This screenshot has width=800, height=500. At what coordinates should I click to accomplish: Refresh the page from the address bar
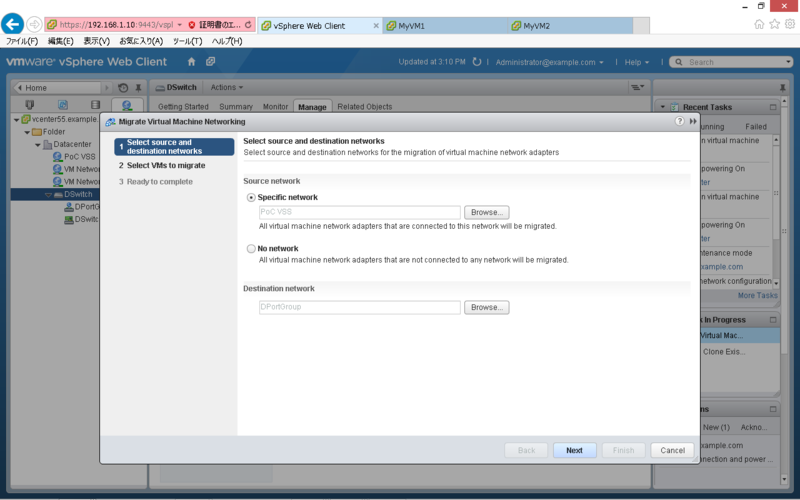pyautogui.click(x=248, y=24)
